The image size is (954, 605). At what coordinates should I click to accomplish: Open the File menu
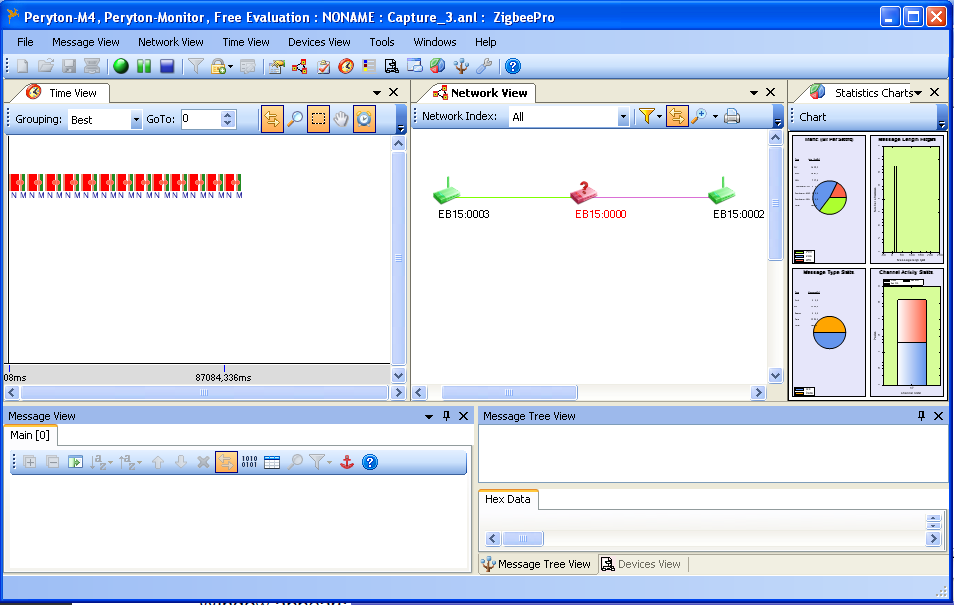[25, 42]
